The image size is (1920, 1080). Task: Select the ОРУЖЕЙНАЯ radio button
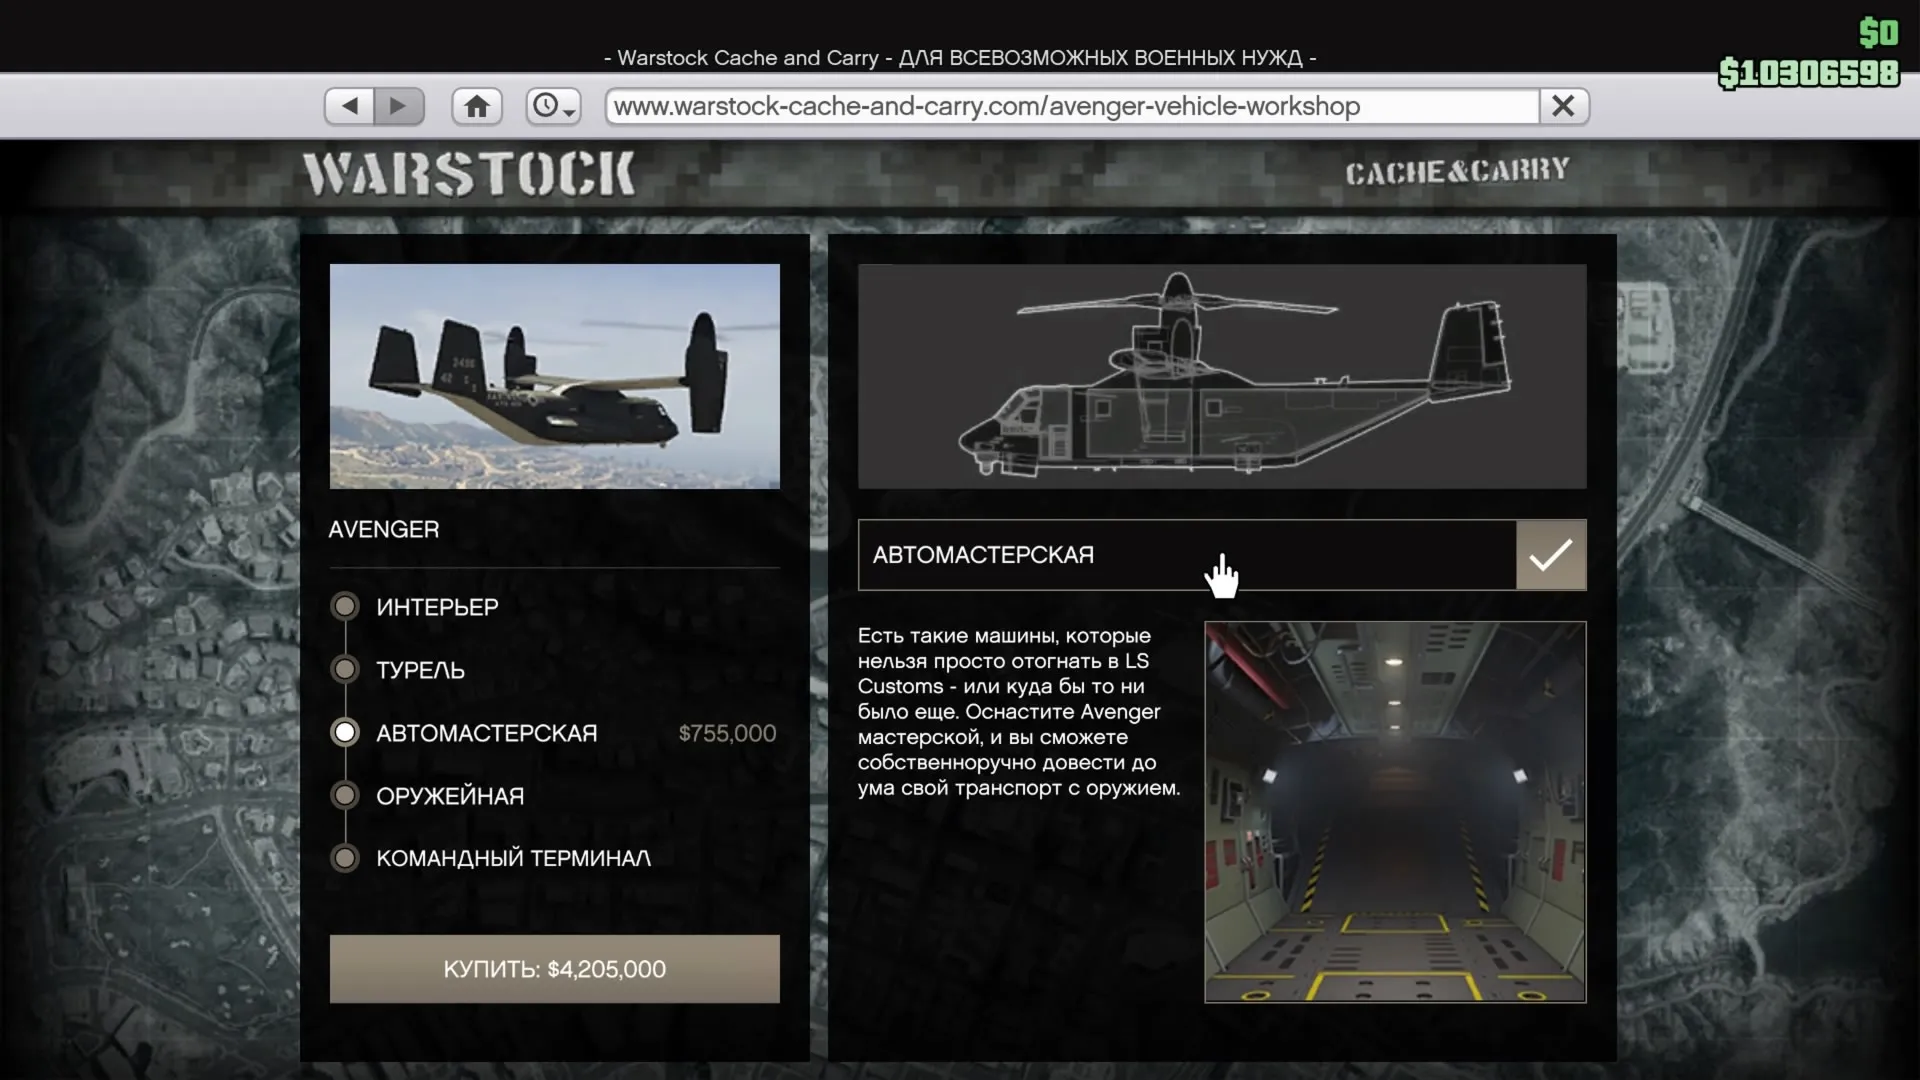[x=345, y=795]
